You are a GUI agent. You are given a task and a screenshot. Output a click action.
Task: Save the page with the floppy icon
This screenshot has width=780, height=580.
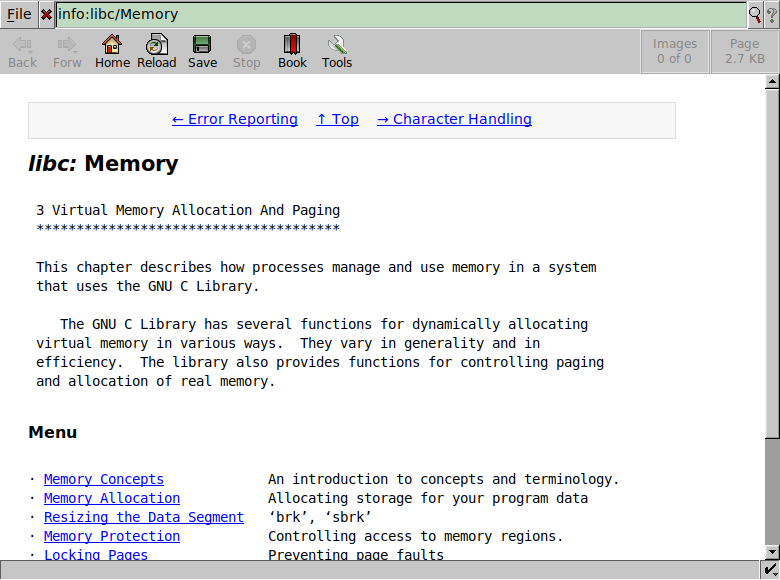click(202, 51)
